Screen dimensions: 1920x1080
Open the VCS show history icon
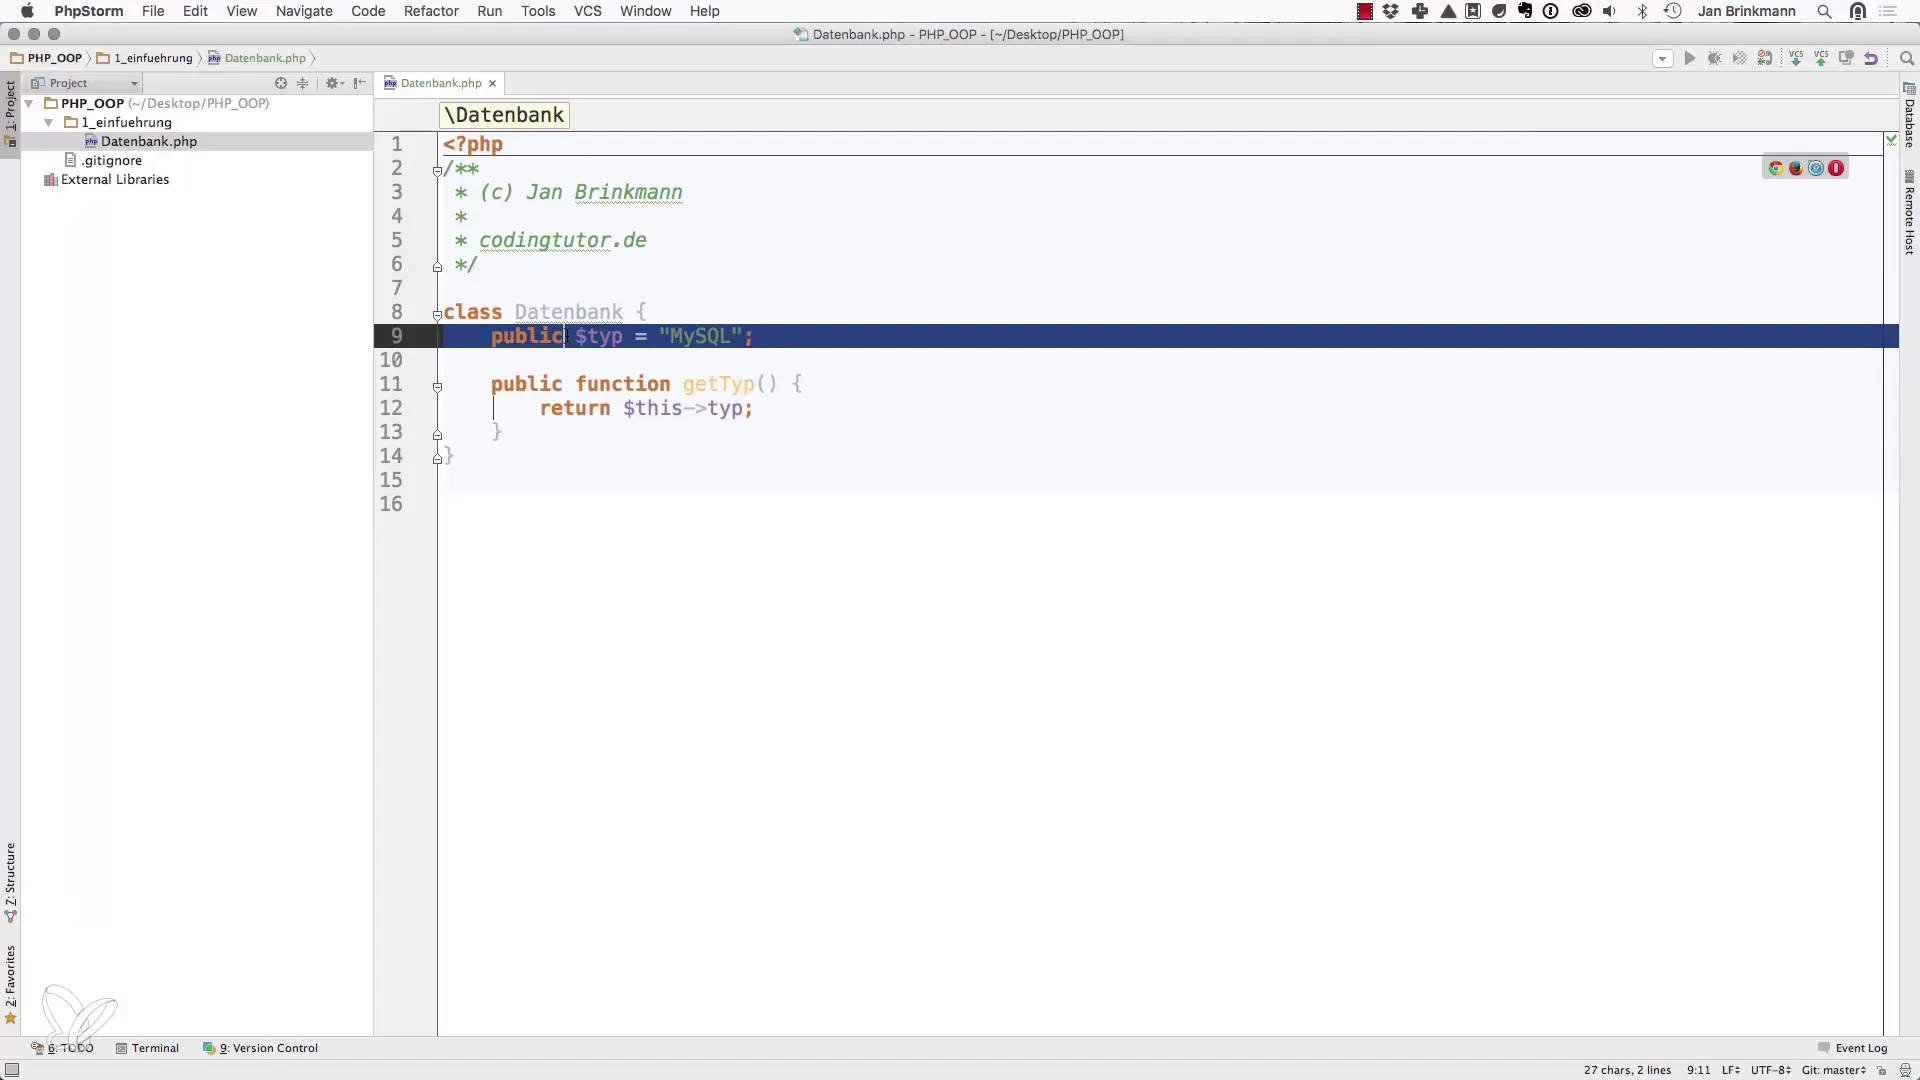pyautogui.click(x=1846, y=58)
